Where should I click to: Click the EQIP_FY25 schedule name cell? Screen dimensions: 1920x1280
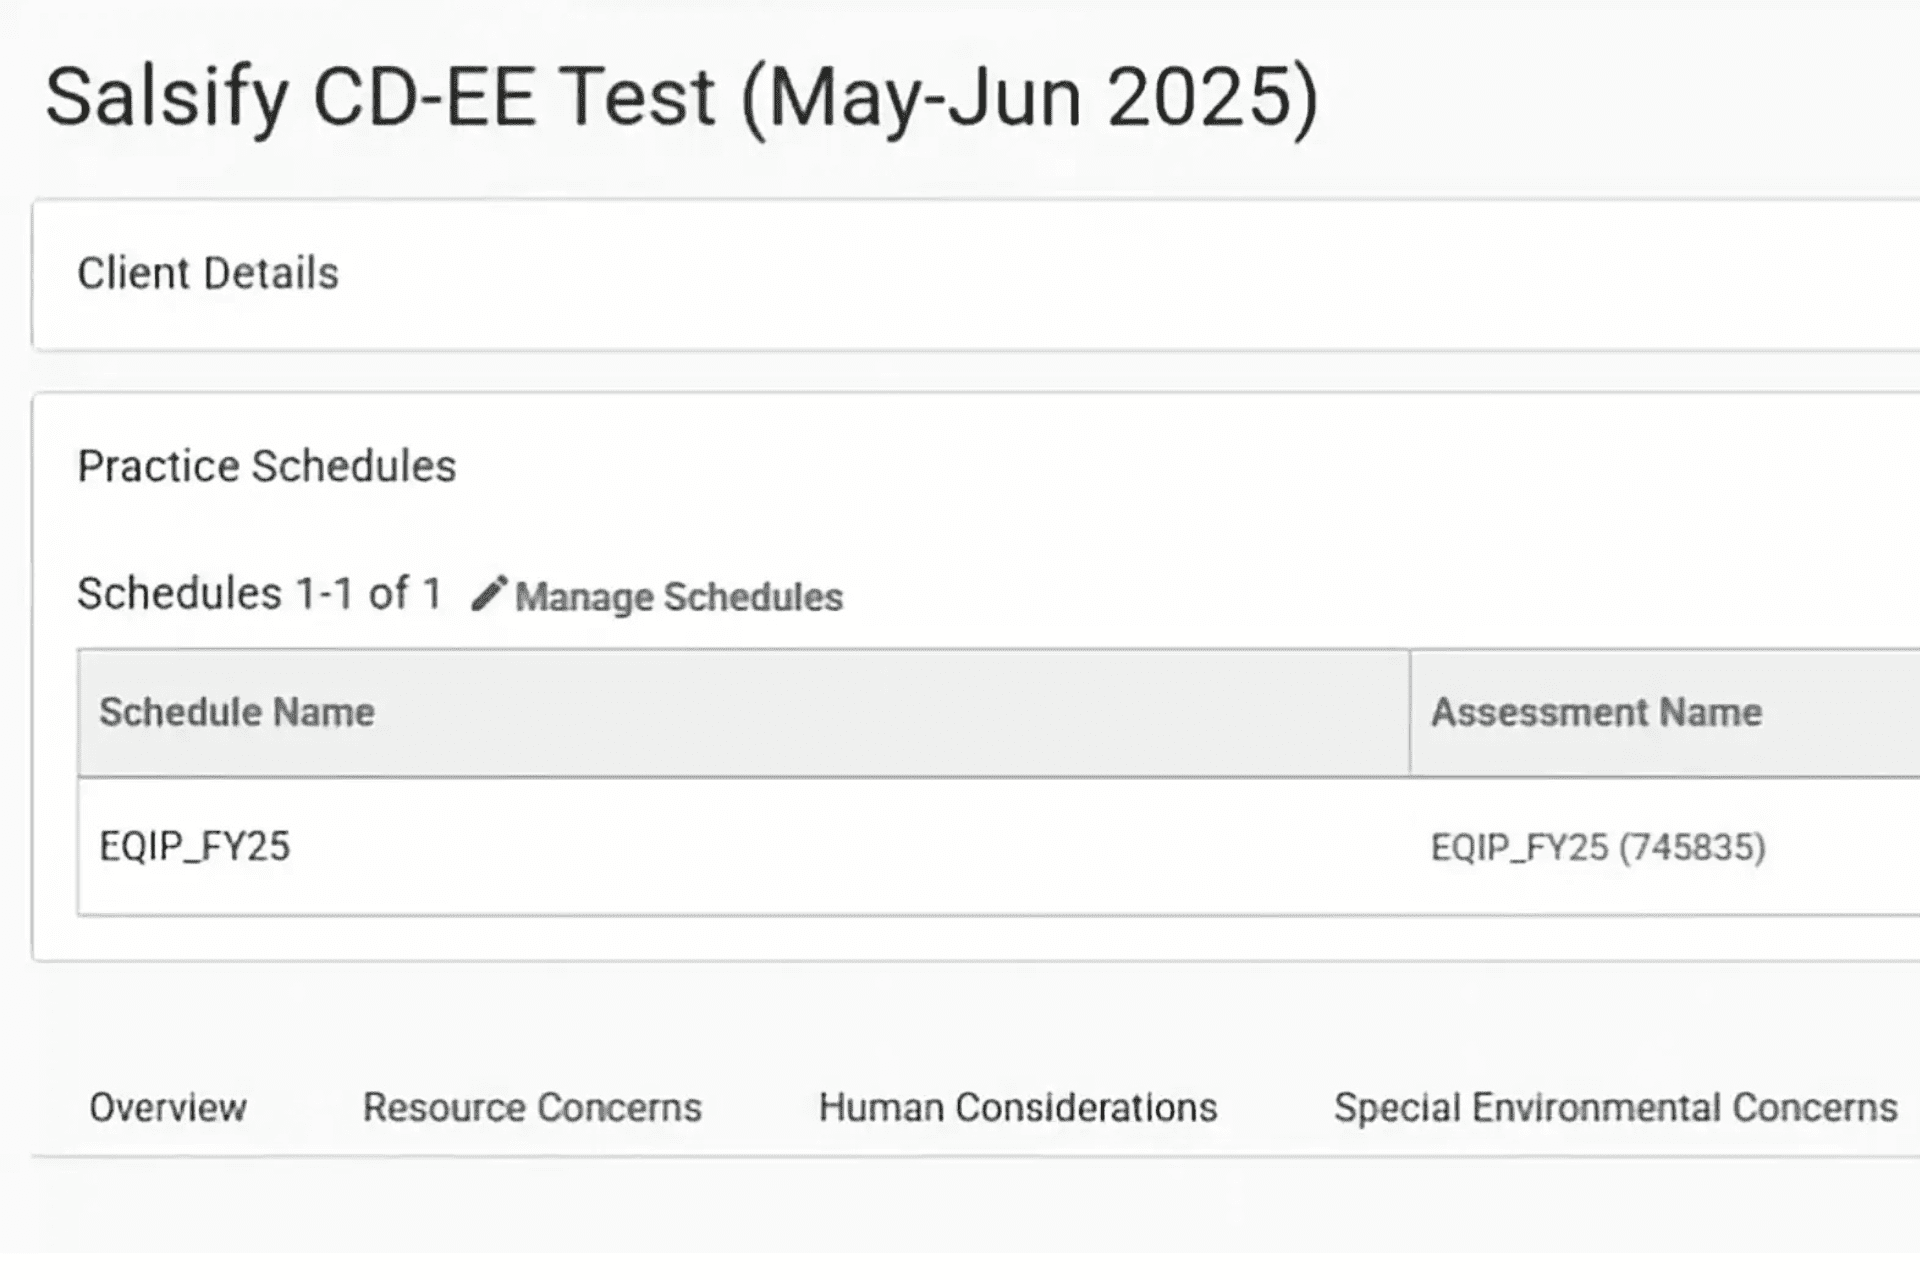pos(195,845)
